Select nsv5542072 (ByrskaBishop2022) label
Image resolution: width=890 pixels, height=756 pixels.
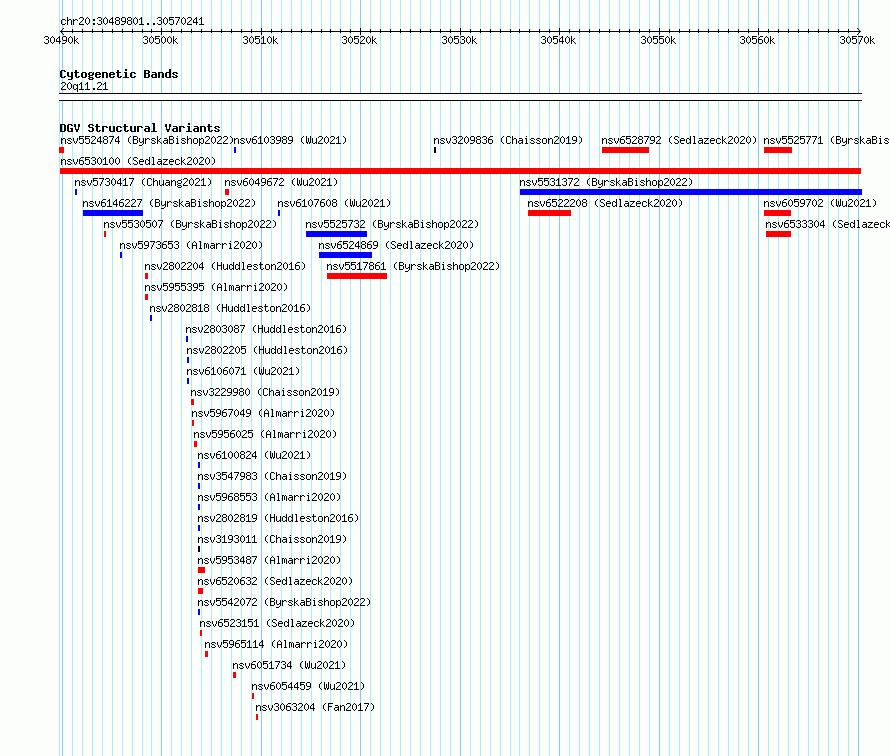coord(284,602)
